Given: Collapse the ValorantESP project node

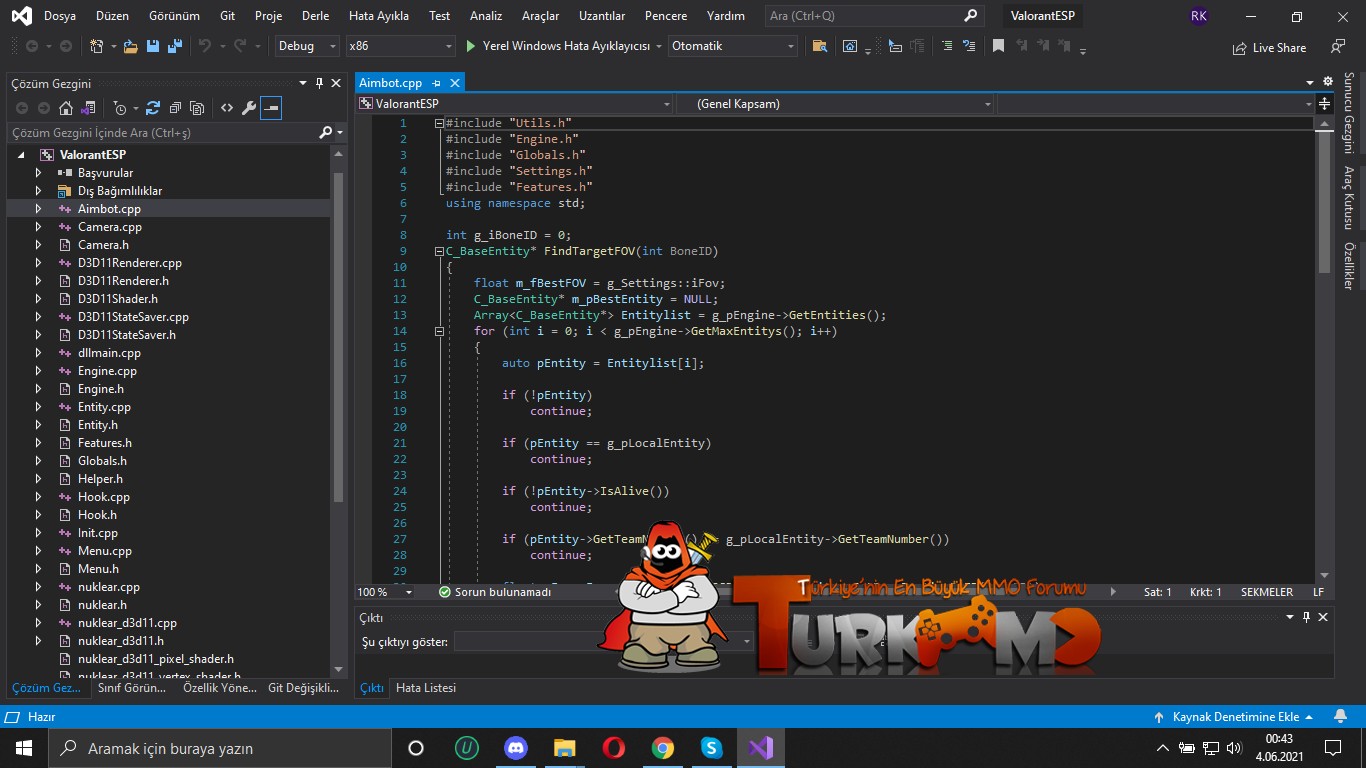Looking at the screenshot, I should (x=21, y=155).
